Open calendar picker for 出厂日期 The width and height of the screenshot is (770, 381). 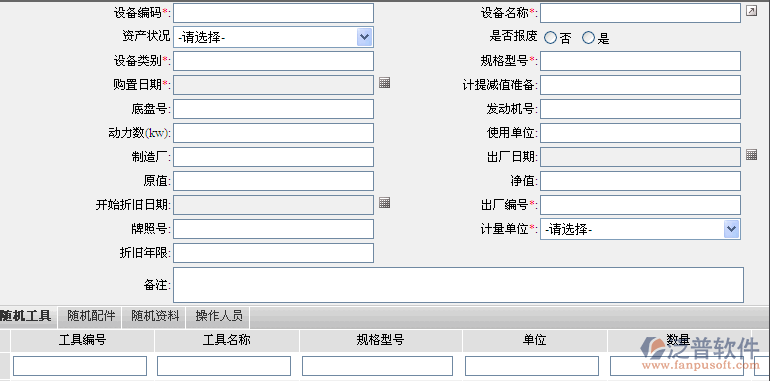coord(751,155)
